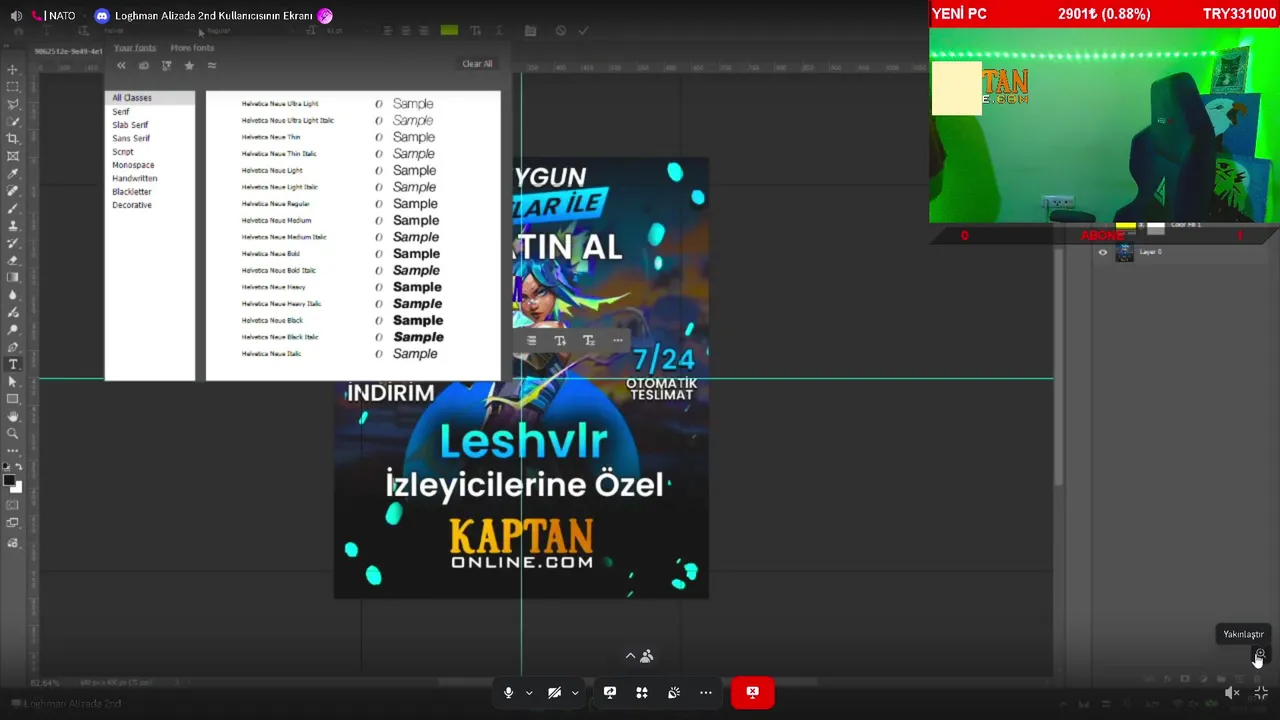Select the Rectangle shape tool
Image resolution: width=1280 pixels, height=720 pixels.
click(x=13, y=399)
